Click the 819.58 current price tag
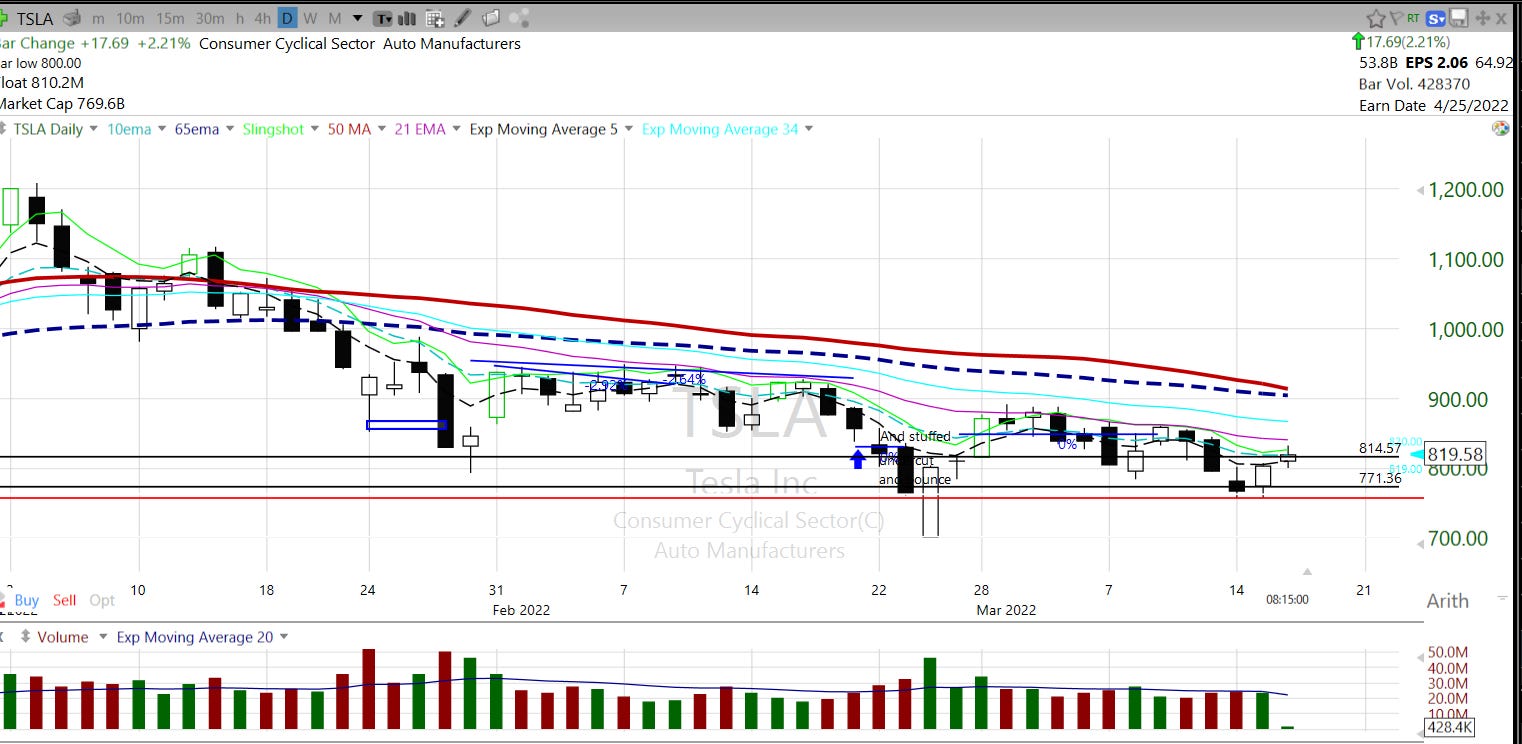This screenshot has width=1522, height=744. [x=1455, y=454]
